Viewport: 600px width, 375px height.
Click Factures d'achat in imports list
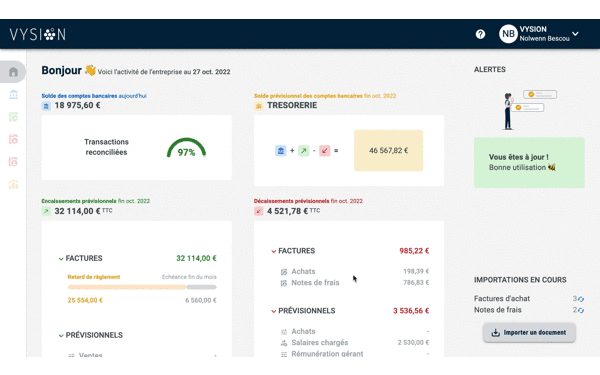click(502, 298)
